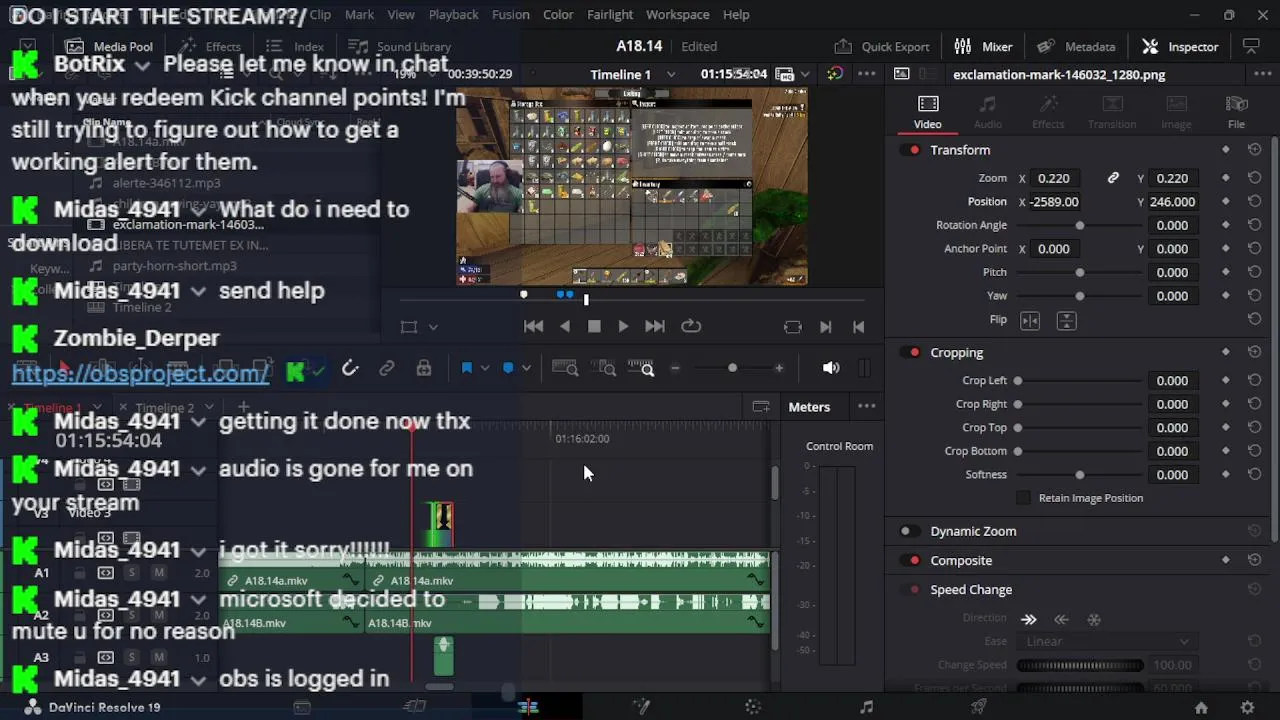
Task: Open the Fusion page icon
Action: 641,707
